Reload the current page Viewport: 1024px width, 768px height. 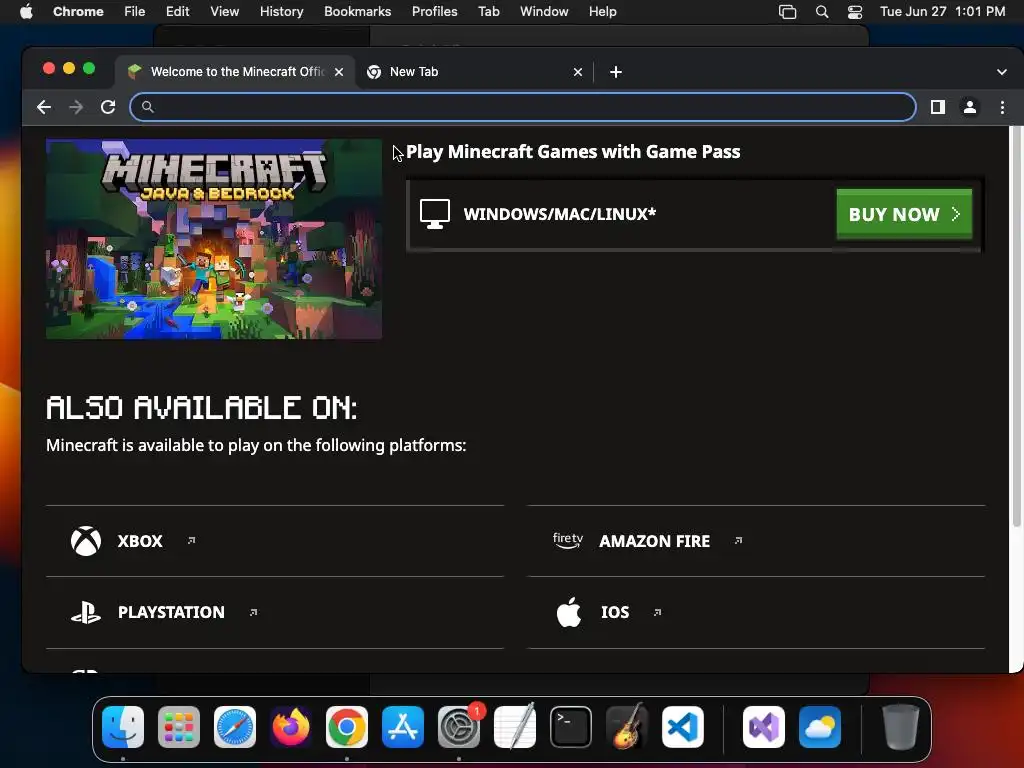point(108,107)
